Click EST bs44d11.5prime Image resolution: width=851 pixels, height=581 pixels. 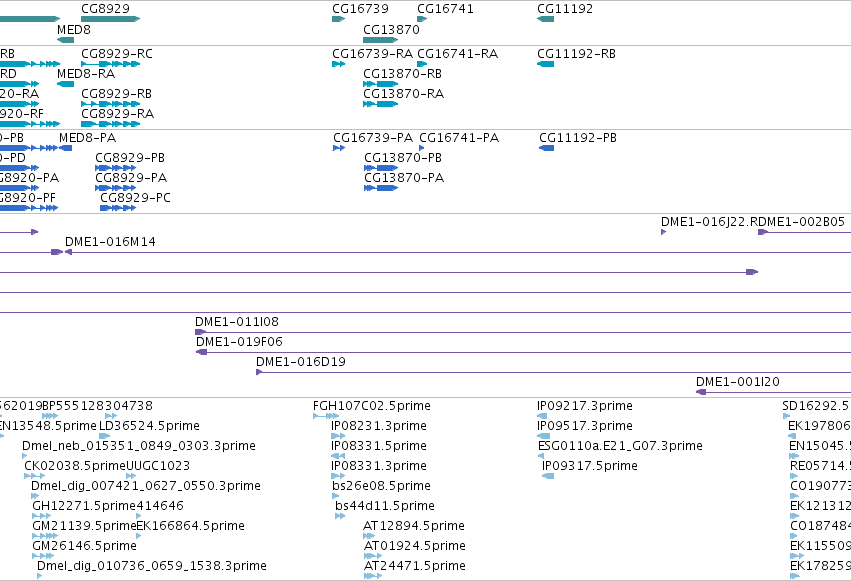pyautogui.click(x=340, y=516)
